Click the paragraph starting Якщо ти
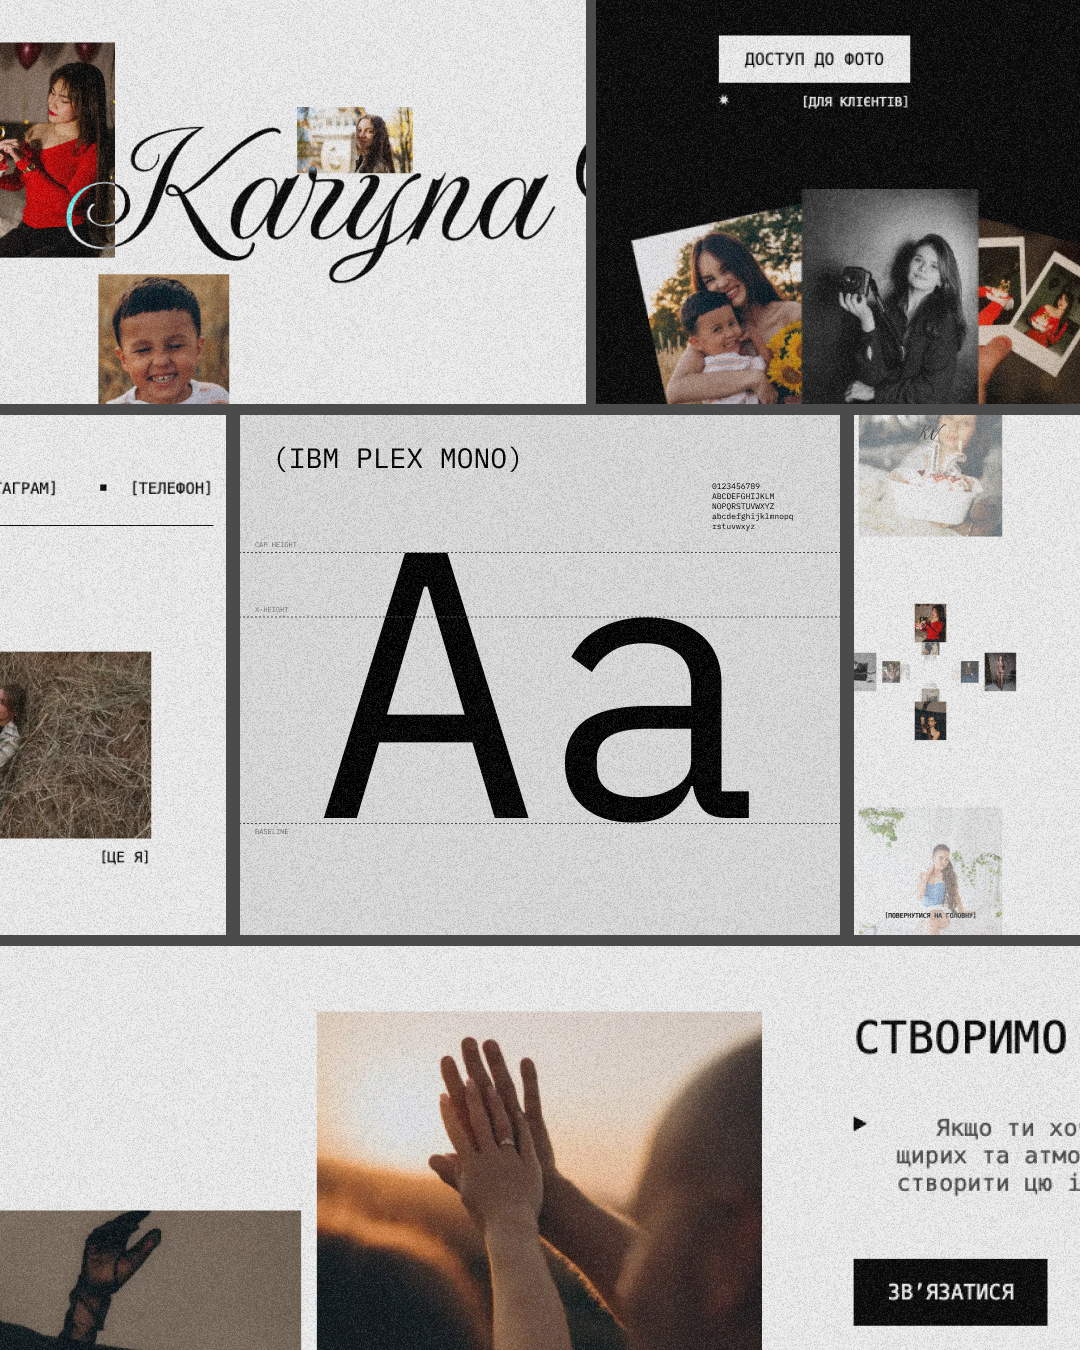 pos(988,1155)
